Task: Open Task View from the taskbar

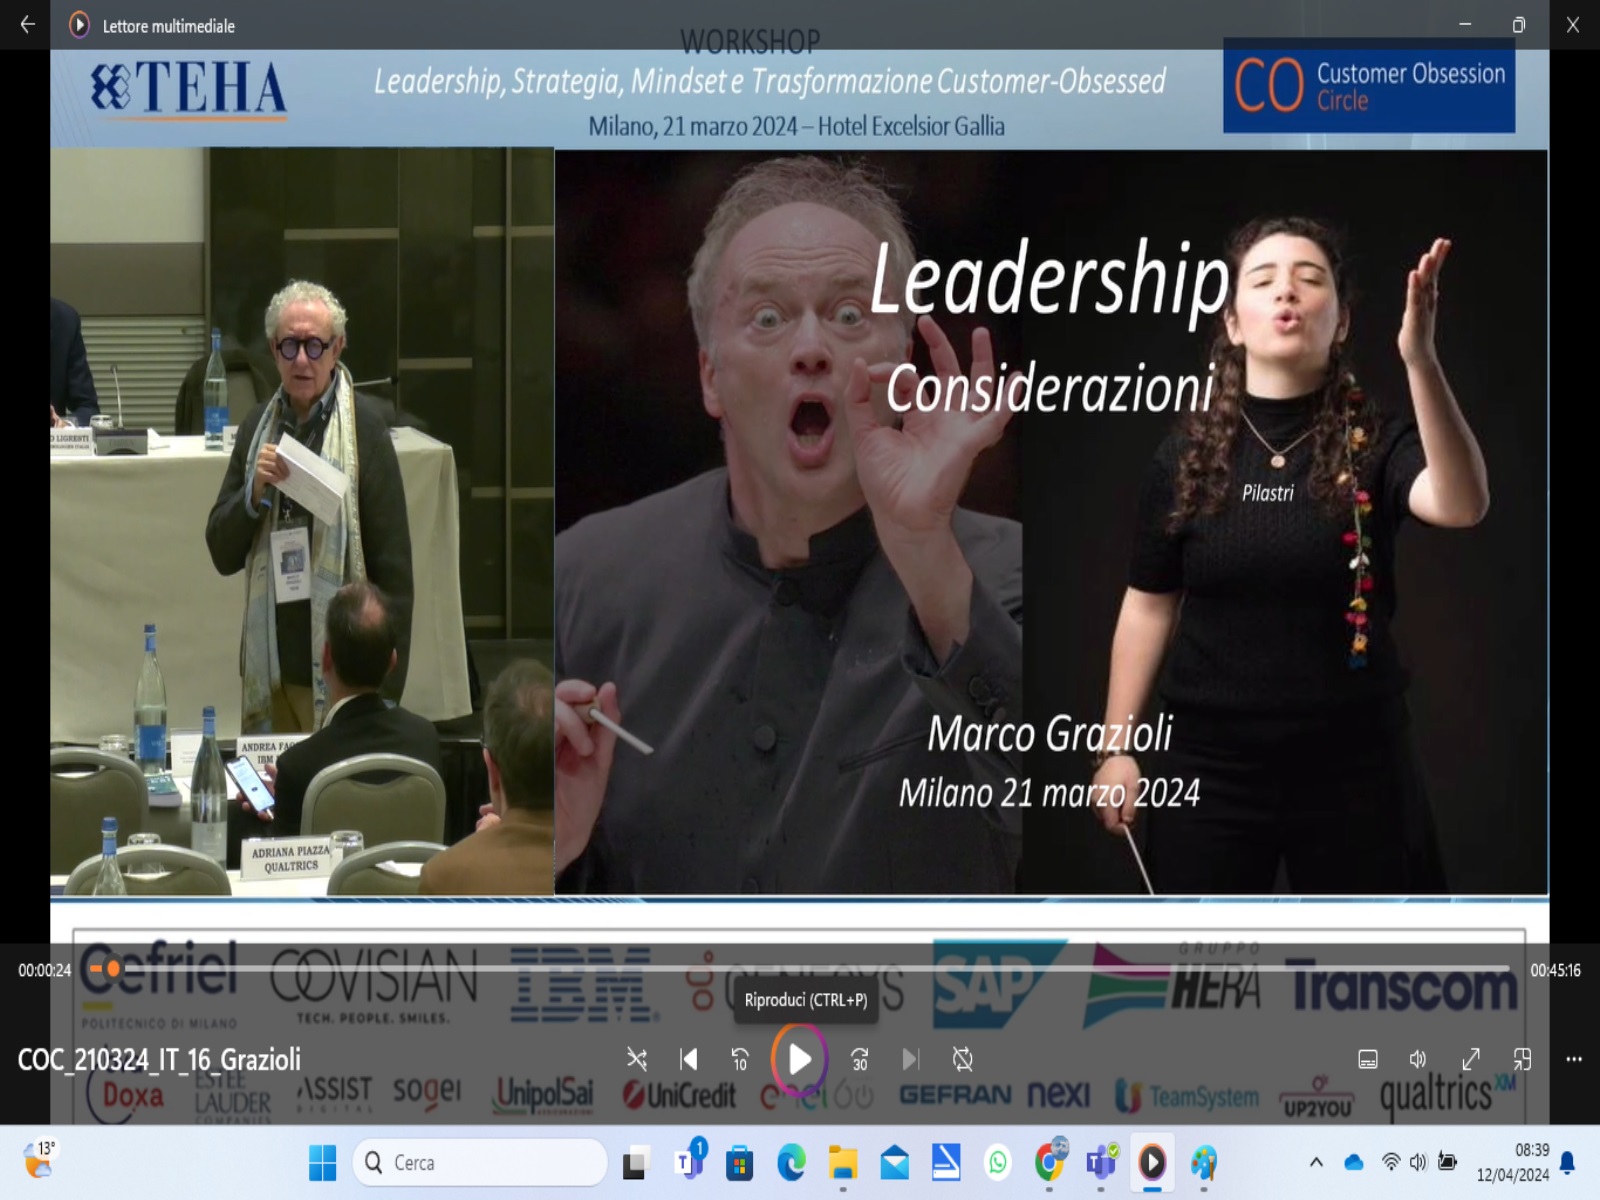Action: click(x=634, y=1163)
